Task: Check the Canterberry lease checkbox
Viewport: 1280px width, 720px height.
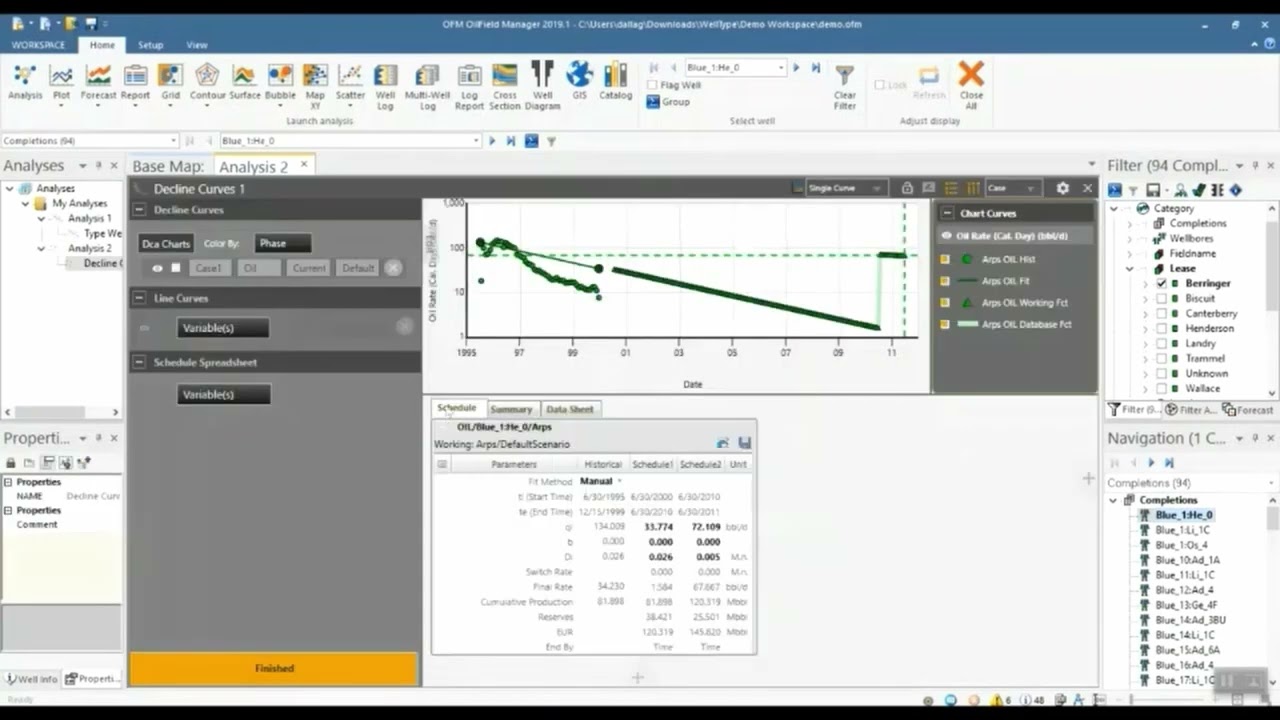Action: point(1161,313)
